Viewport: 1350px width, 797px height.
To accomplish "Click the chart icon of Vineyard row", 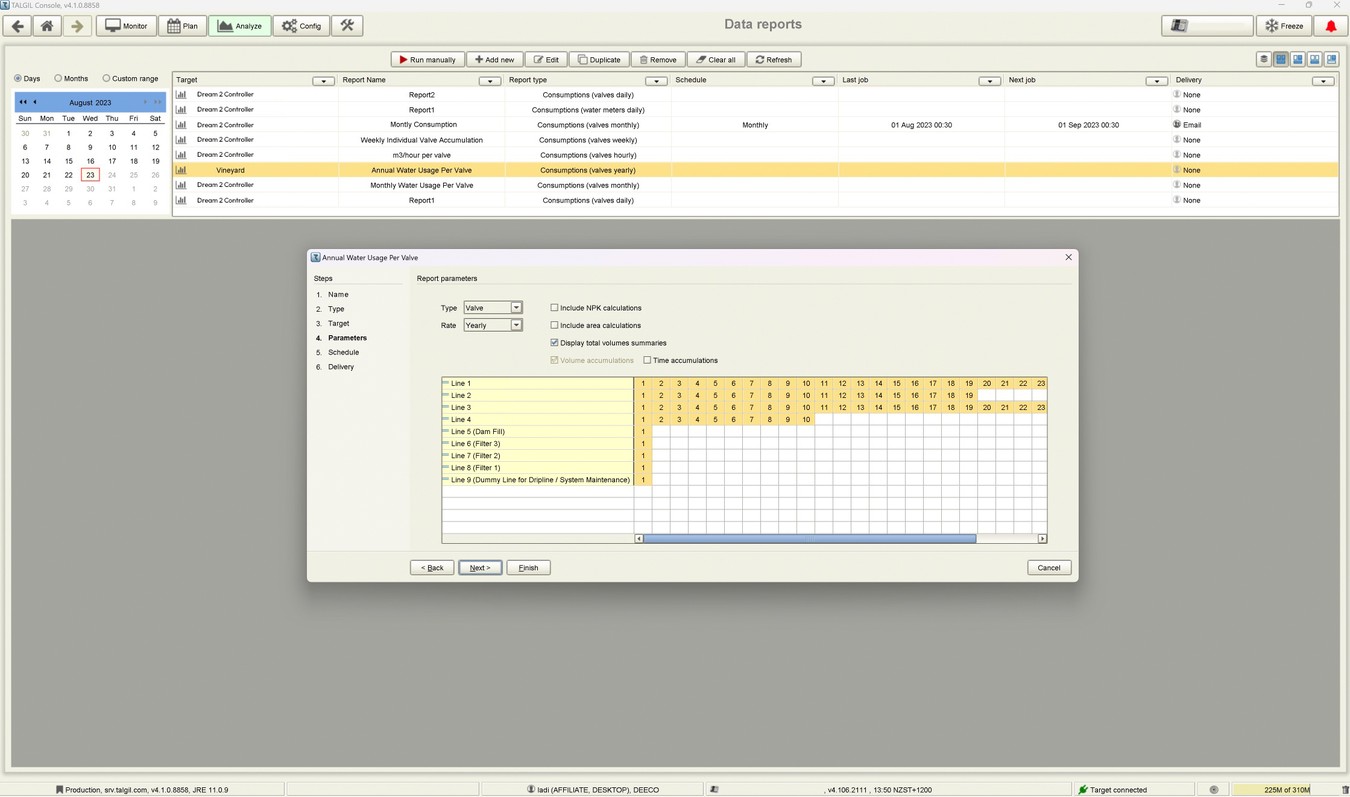I will pyautogui.click(x=181, y=170).
